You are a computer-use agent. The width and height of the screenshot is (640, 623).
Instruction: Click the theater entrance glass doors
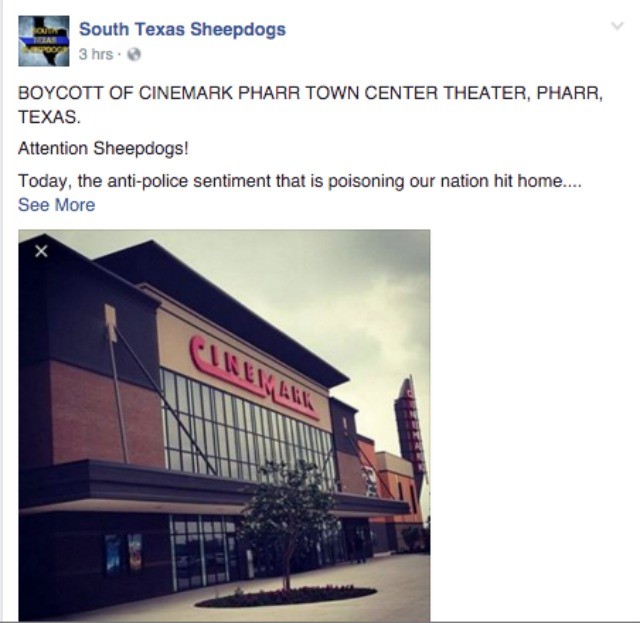pyautogui.click(x=202, y=551)
